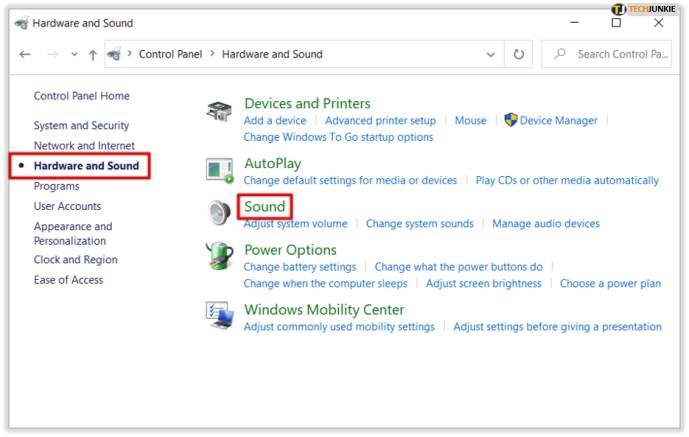Click Adjust system volume
This screenshot has width=689, height=437.
296,224
